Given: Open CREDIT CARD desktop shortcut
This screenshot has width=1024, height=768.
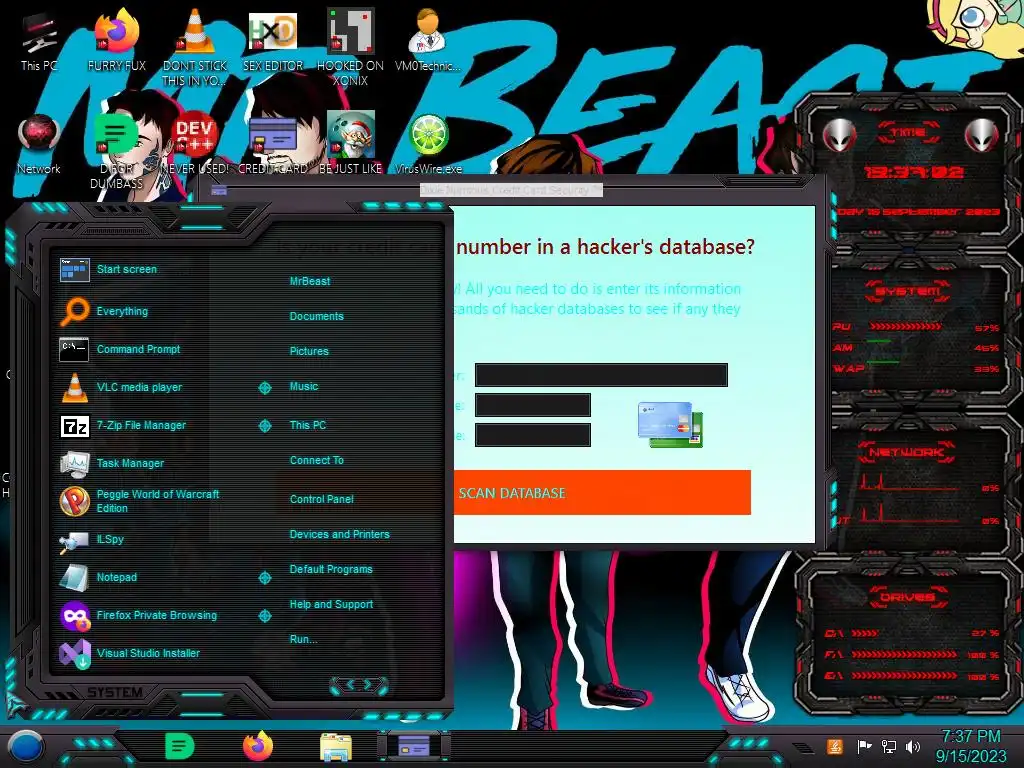Looking at the screenshot, I should 273,144.
